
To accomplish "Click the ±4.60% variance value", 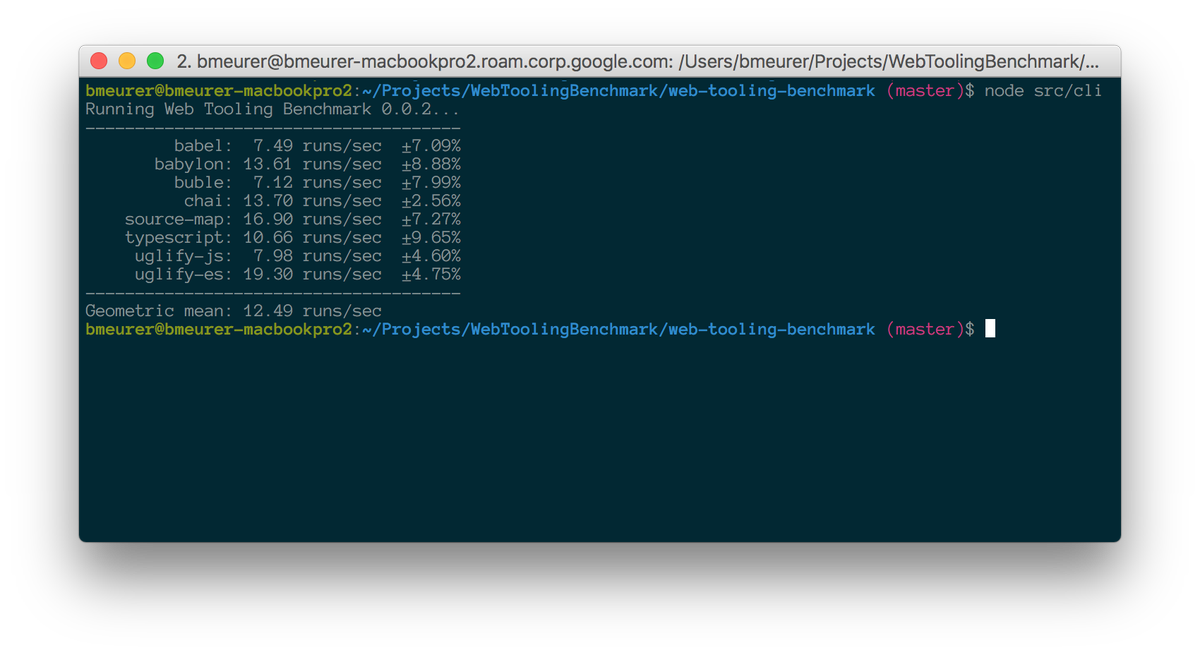I will (431, 256).
